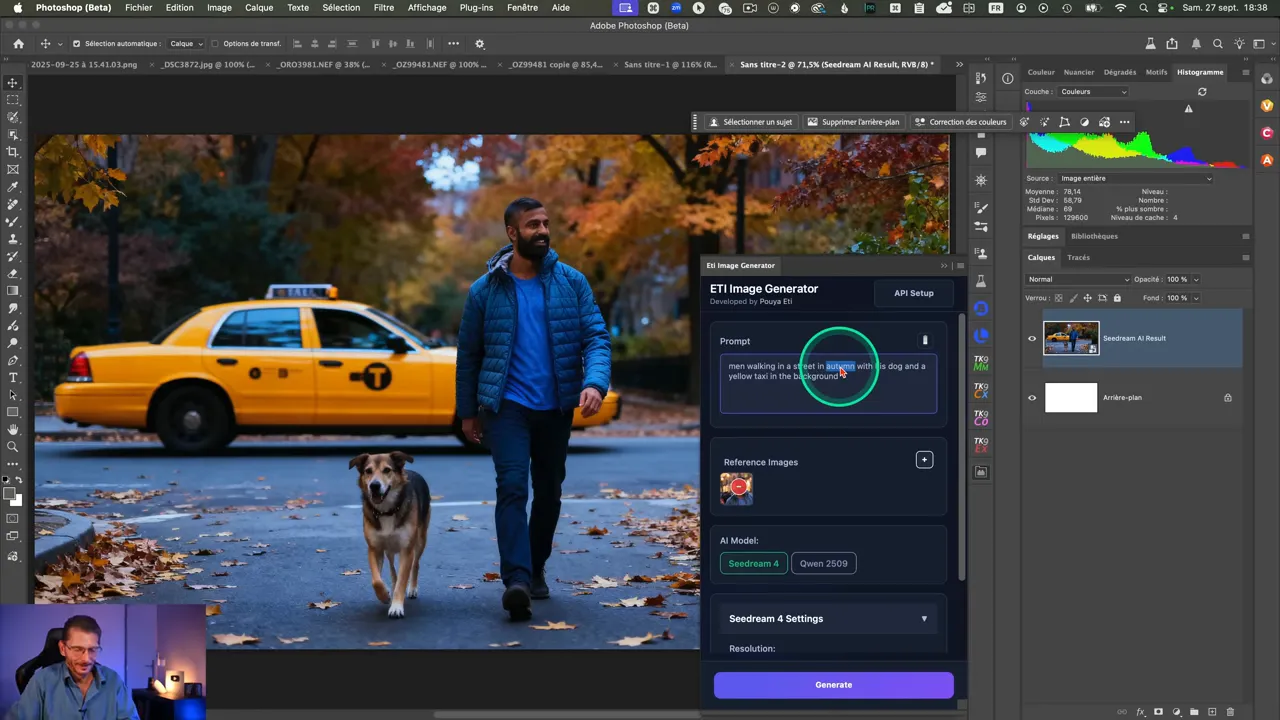Screen dimensions: 1280x720
Task: Toggle the Sélection automatique checkbox
Action: pyautogui.click(x=76, y=44)
